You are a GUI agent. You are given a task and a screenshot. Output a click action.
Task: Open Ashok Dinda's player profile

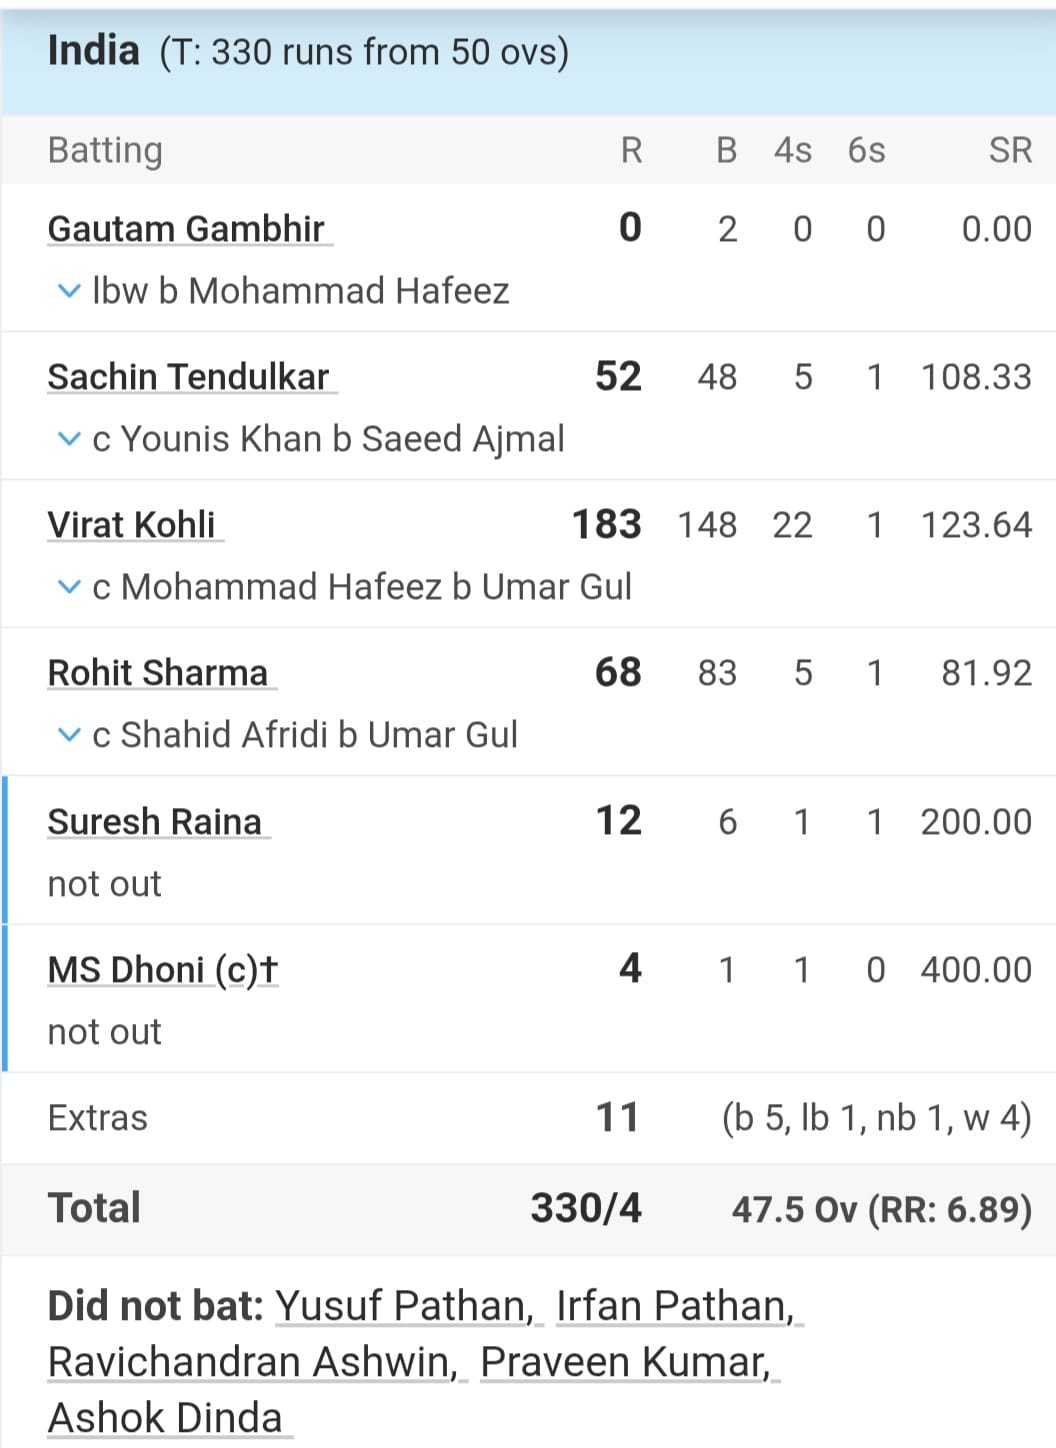(x=166, y=1417)
